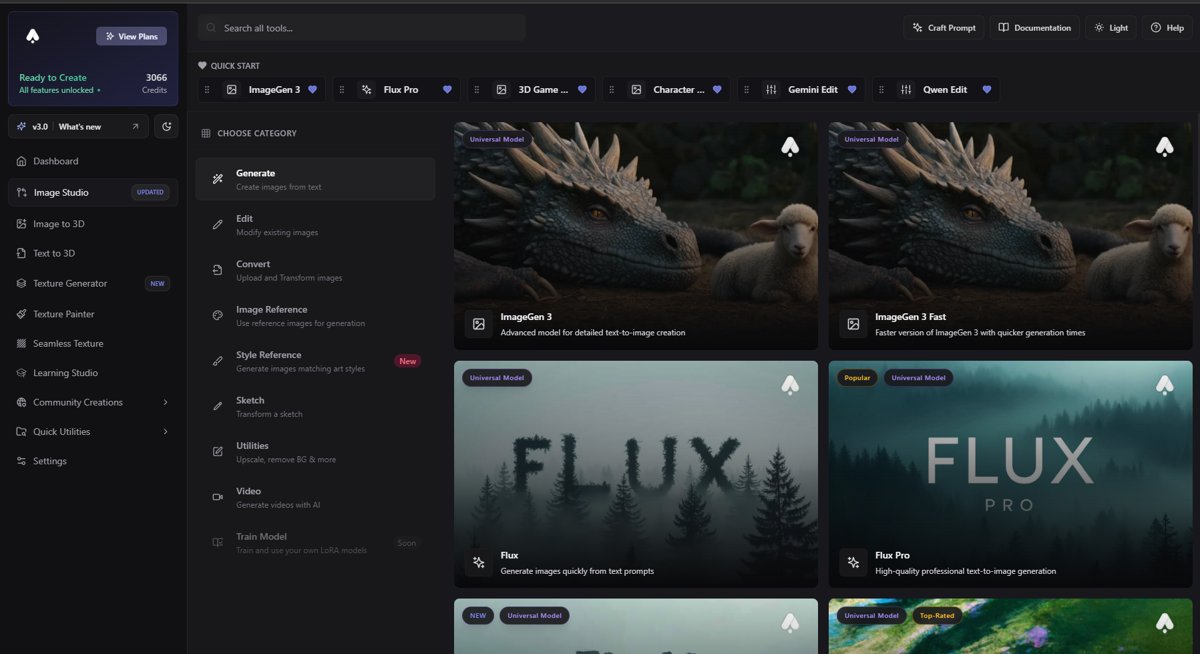Click the Settings sliders icon in sidebar
Image resolution: width=1200 pixels, height=654 pixels.
pyautogui.click(x=22, y=461)
